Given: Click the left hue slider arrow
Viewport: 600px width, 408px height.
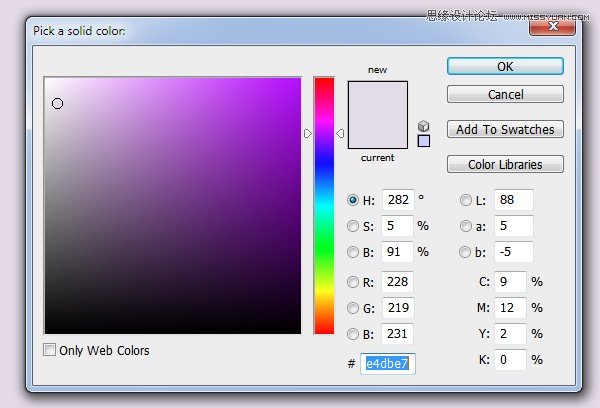Looking at the screenshot, I should [x=308, y=133].
